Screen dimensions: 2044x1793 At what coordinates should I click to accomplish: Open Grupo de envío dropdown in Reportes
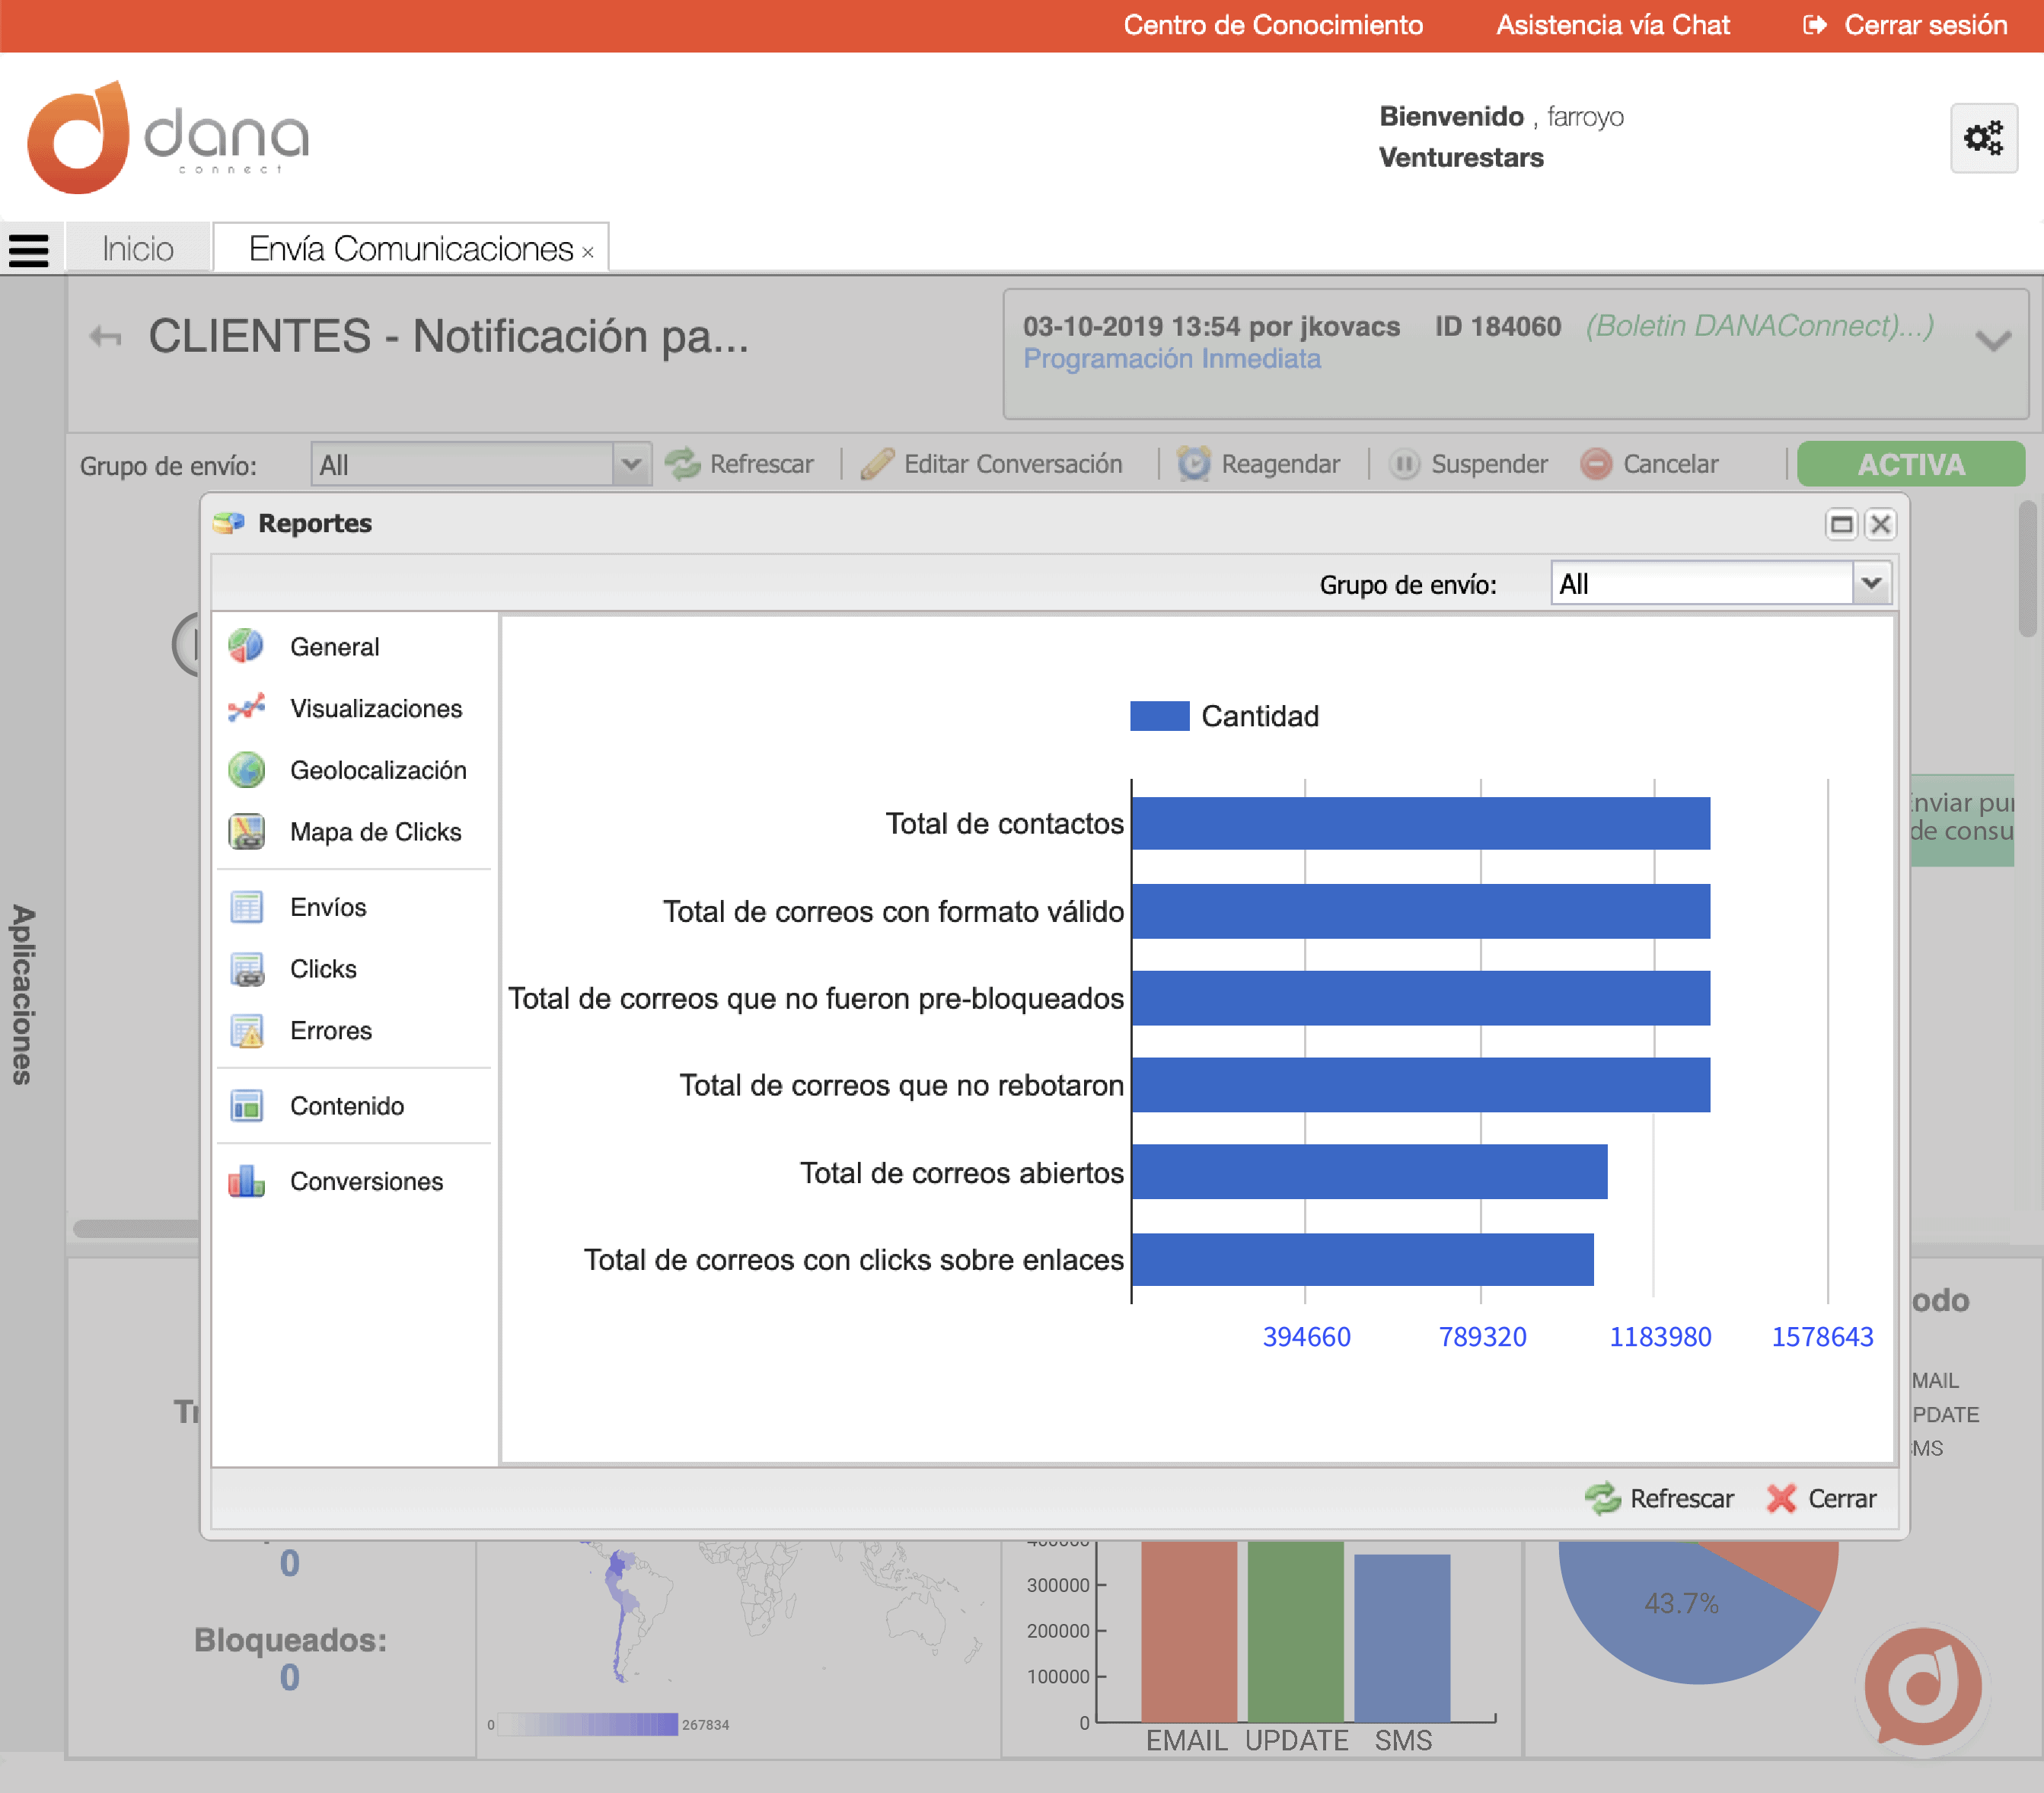click(x=1871, y=583)
